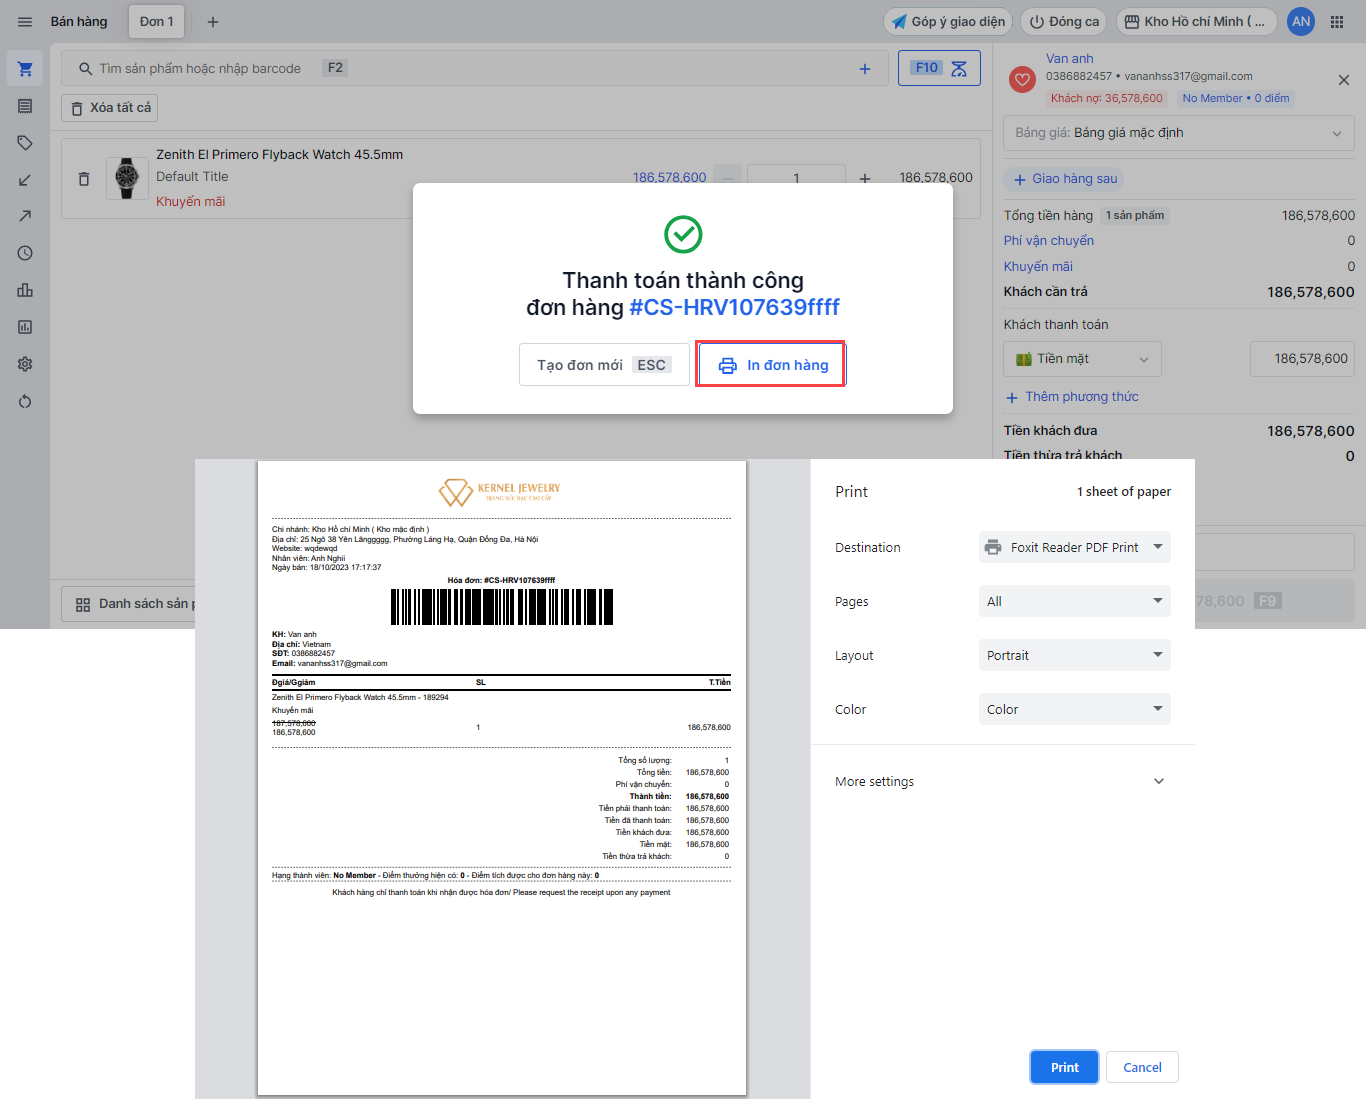Expand the Destination printer dropdown
1366x1099 pixels.
pyautogui.click(x=1074, y=547)
